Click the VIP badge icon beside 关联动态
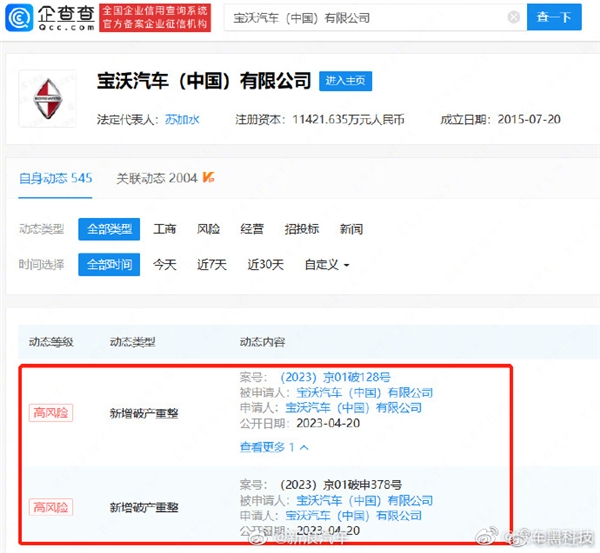The image size is (600, 553). pos(209,177)
